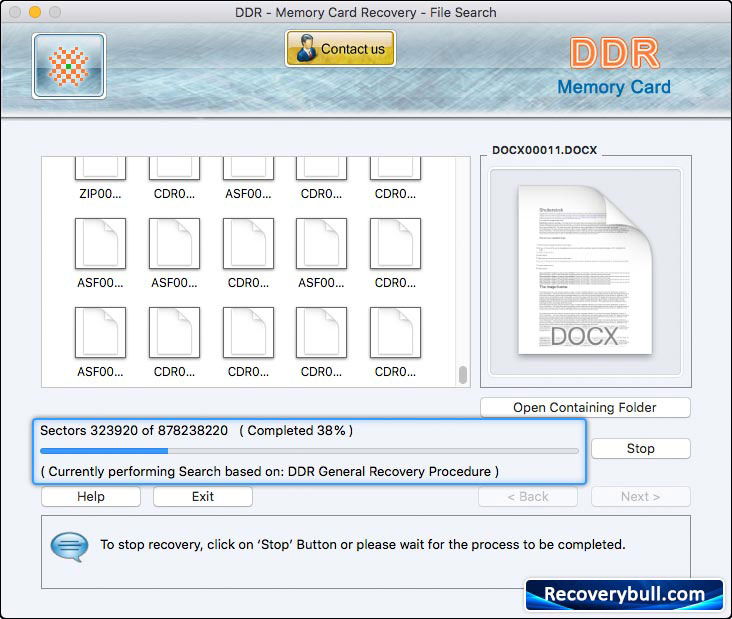Click the 'DDR General Recovery Procedure' status line

(269, 471)
